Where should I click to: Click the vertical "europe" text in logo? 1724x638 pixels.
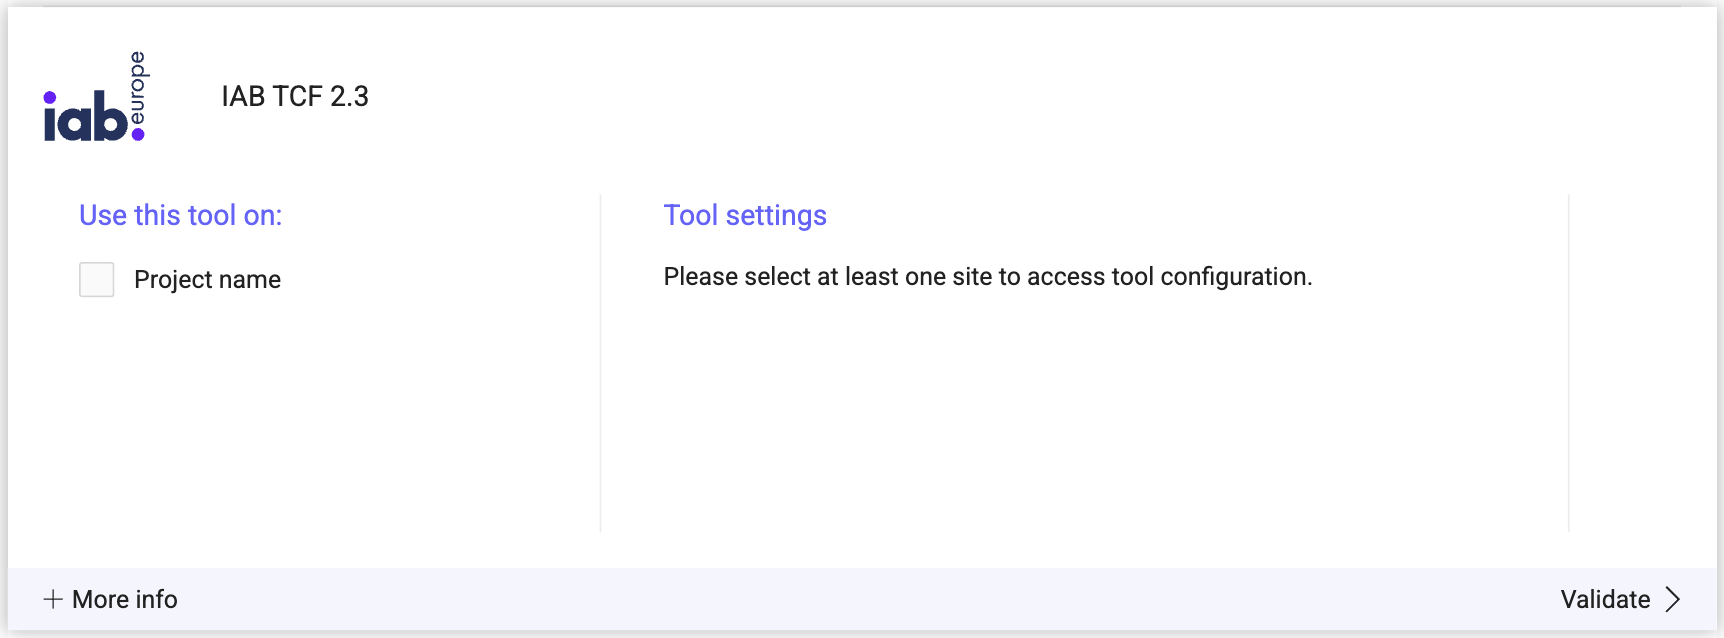(x=138, y=87)
